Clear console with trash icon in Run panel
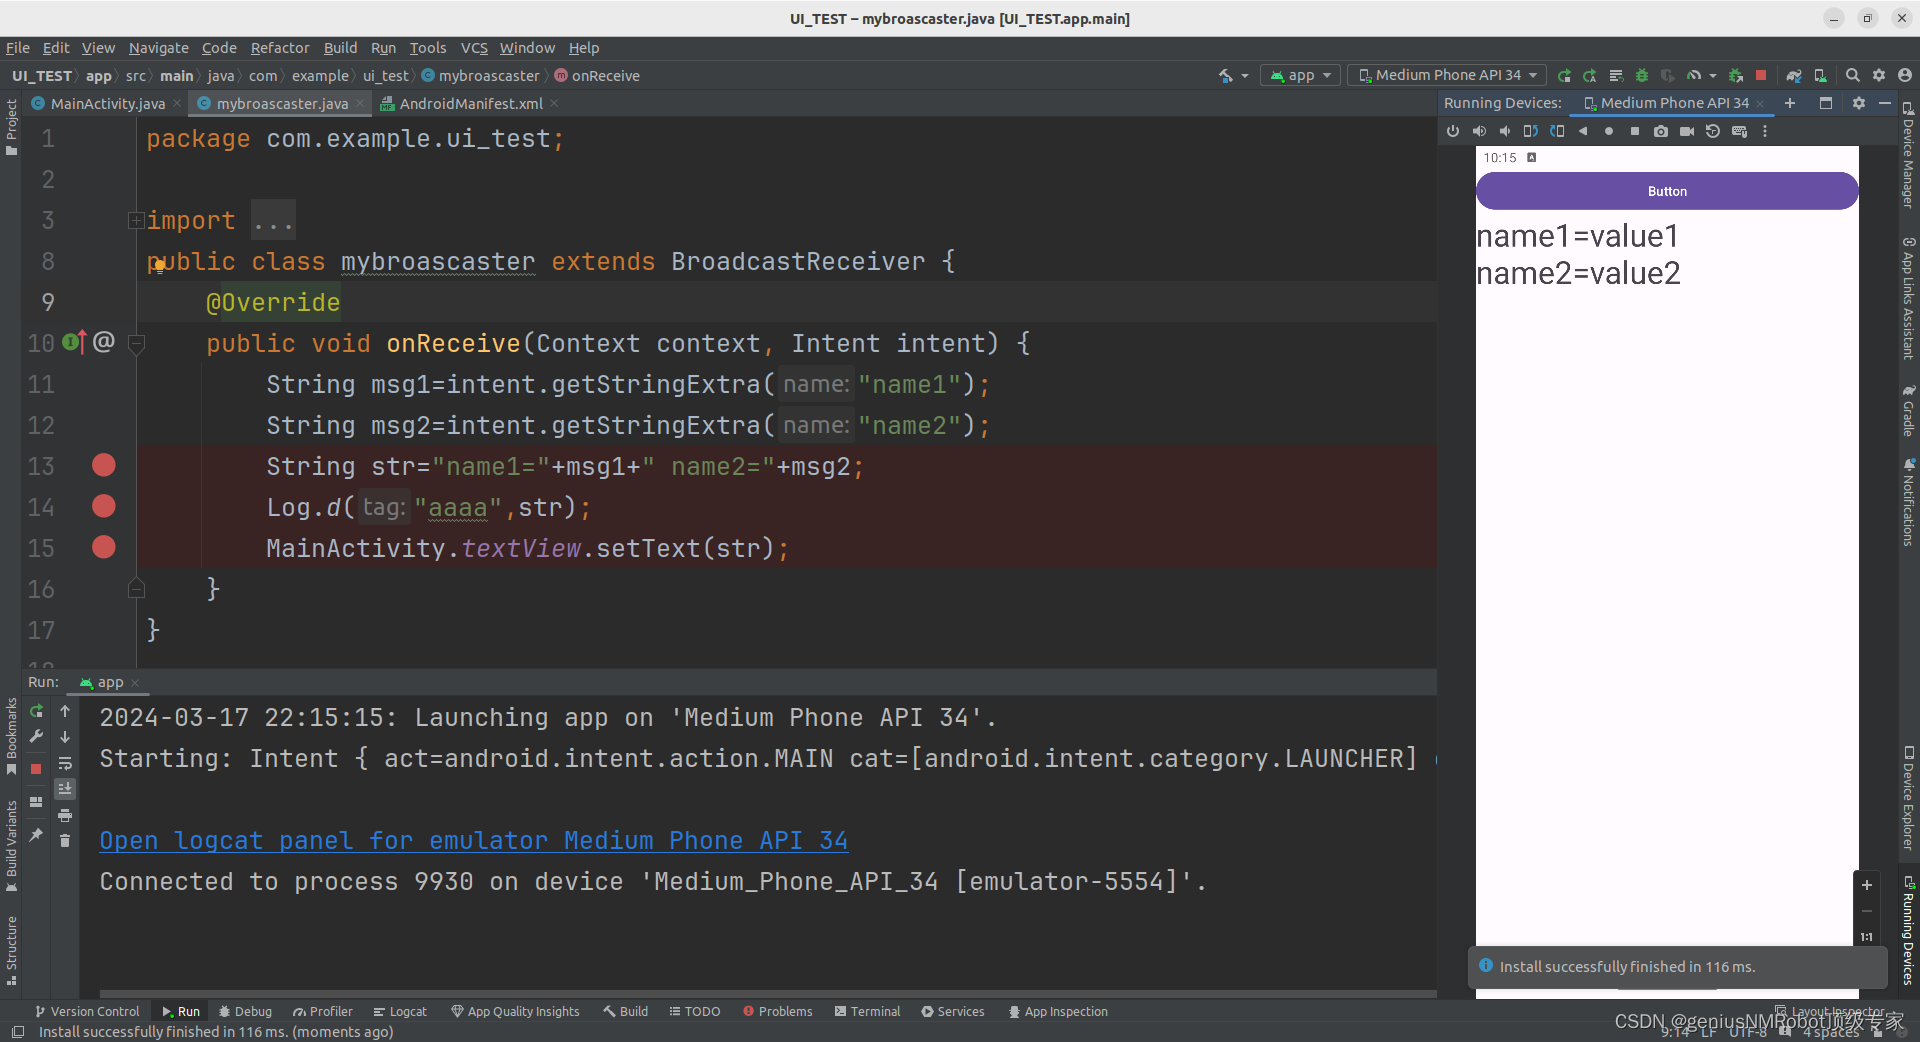 pyautogui.click(x=65, y=841)
